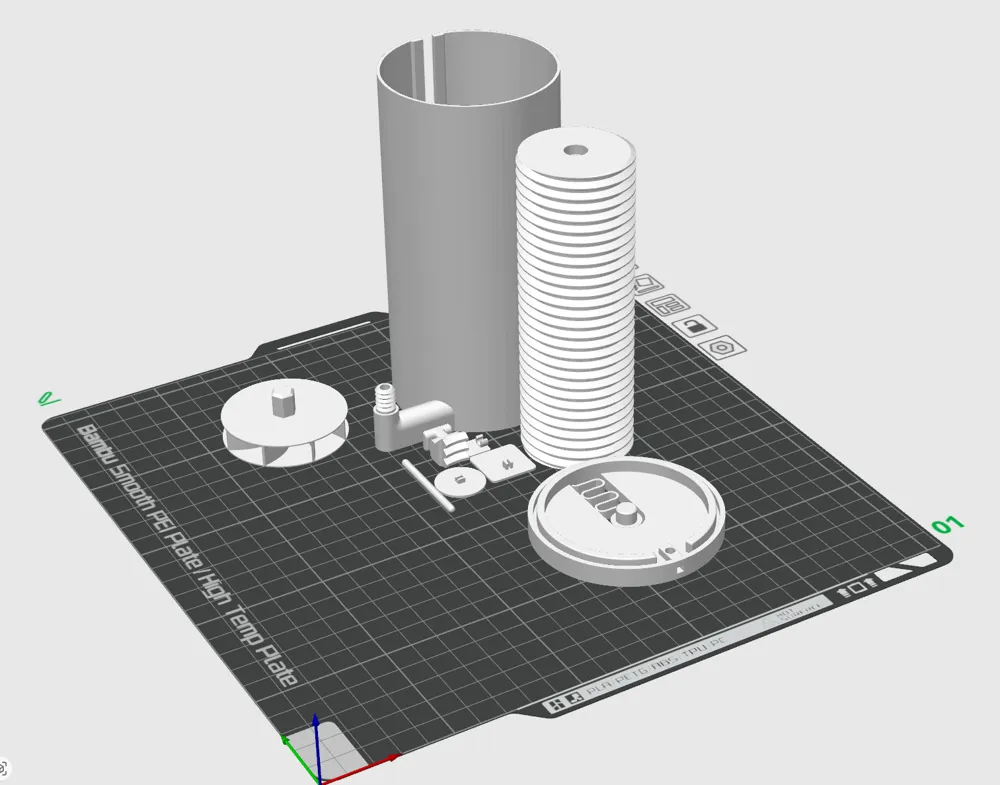Screen dimensions: 1000x785
Task: Toggle the plate lock icon
Action: click(694, 325)
